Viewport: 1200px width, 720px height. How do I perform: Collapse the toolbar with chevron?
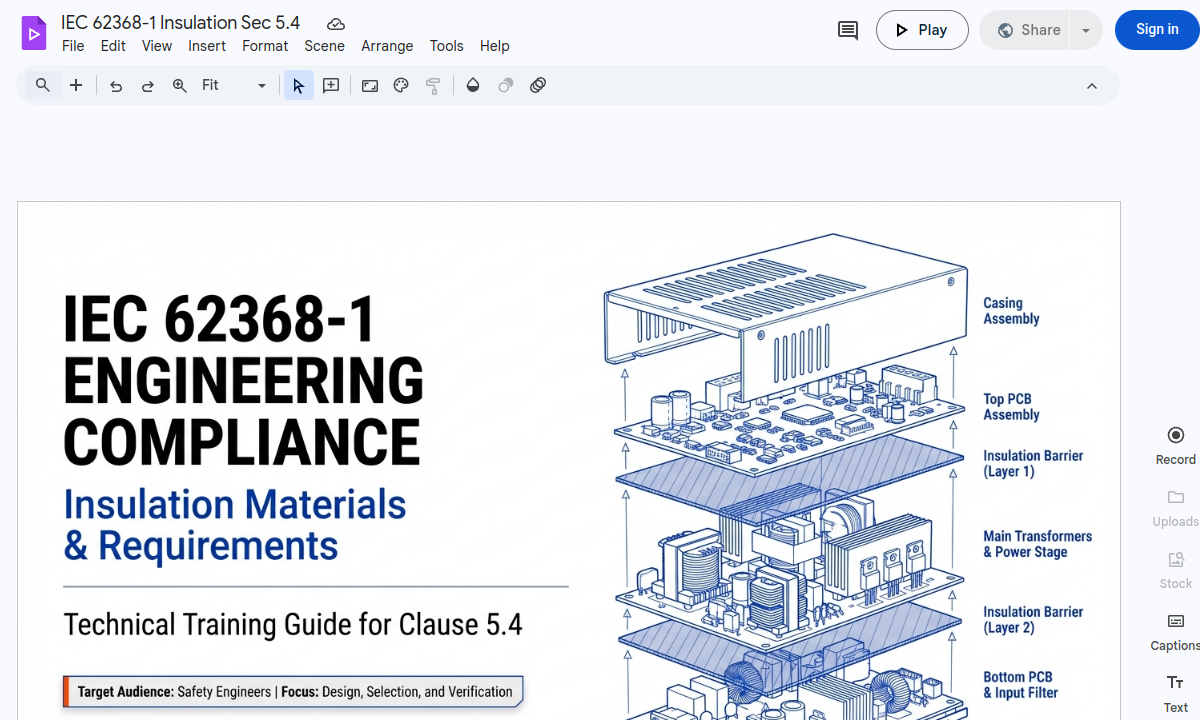click(x=1092, y=86)
